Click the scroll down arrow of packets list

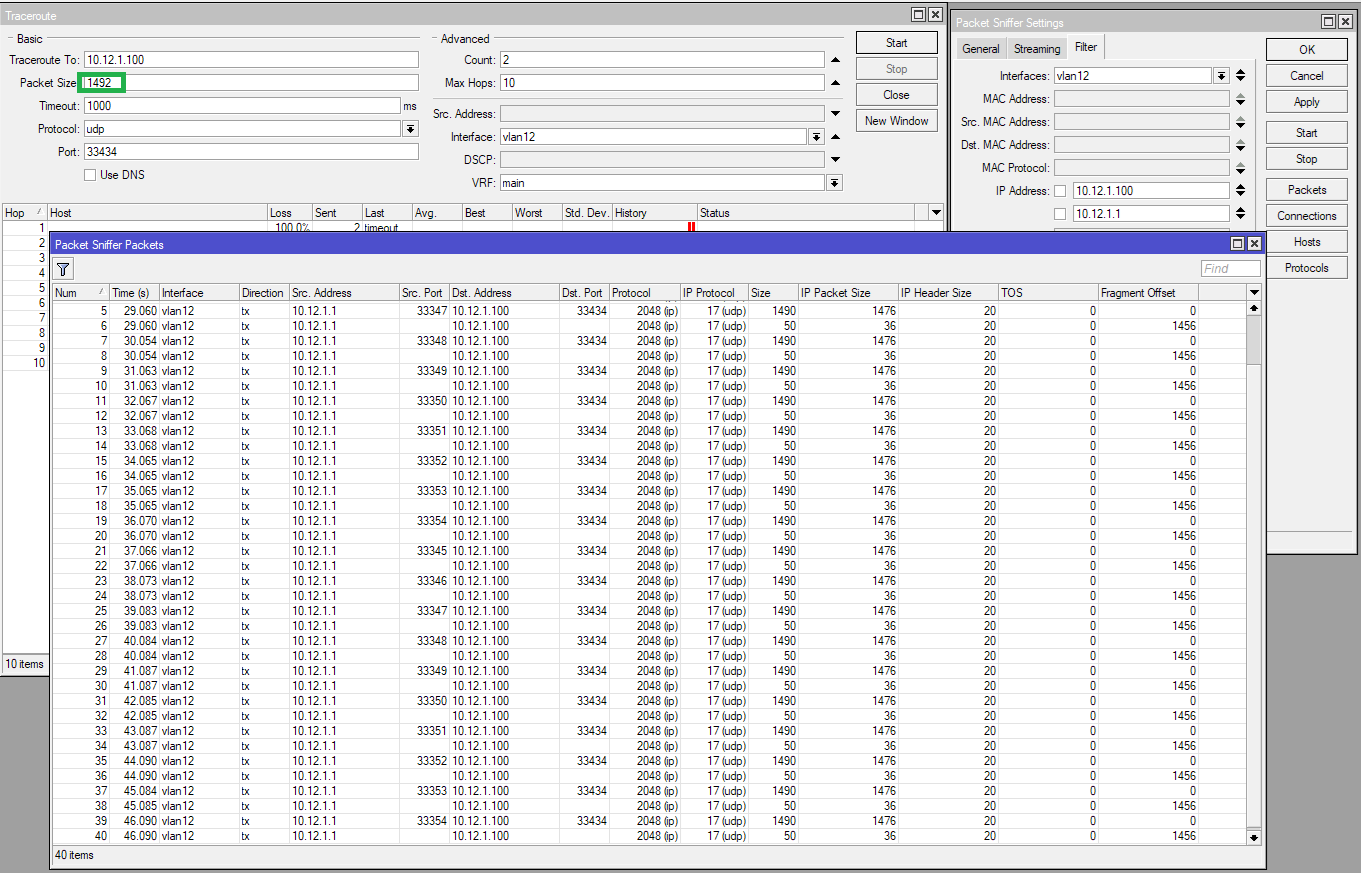coord(1254,837)
